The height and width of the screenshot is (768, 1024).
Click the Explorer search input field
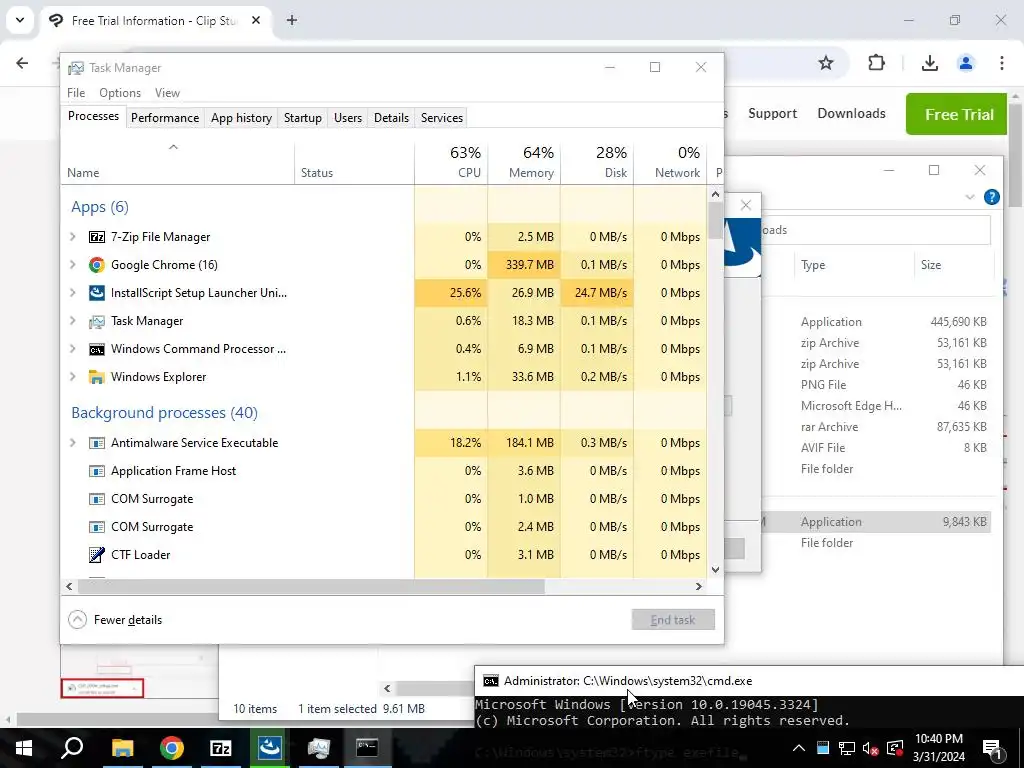[x=876, y=230]
